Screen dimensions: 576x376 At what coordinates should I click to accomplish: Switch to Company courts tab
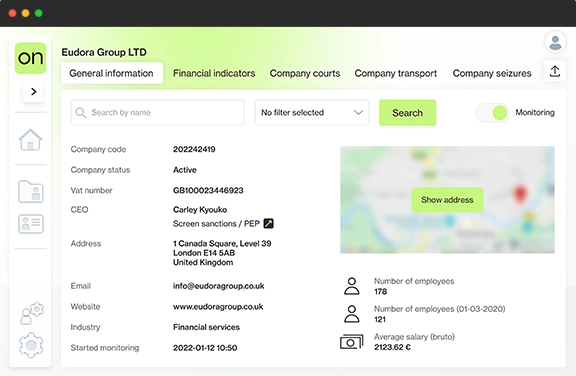305,73
